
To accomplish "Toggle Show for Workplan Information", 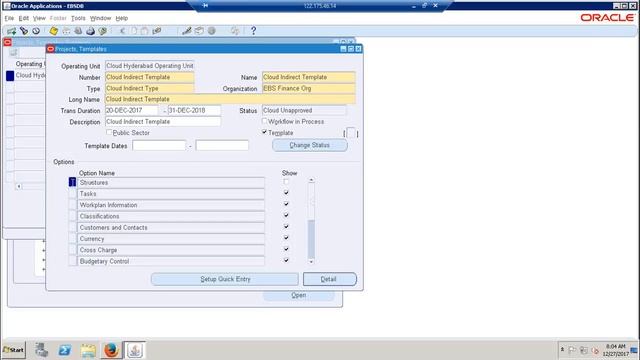I will point(286,204).
